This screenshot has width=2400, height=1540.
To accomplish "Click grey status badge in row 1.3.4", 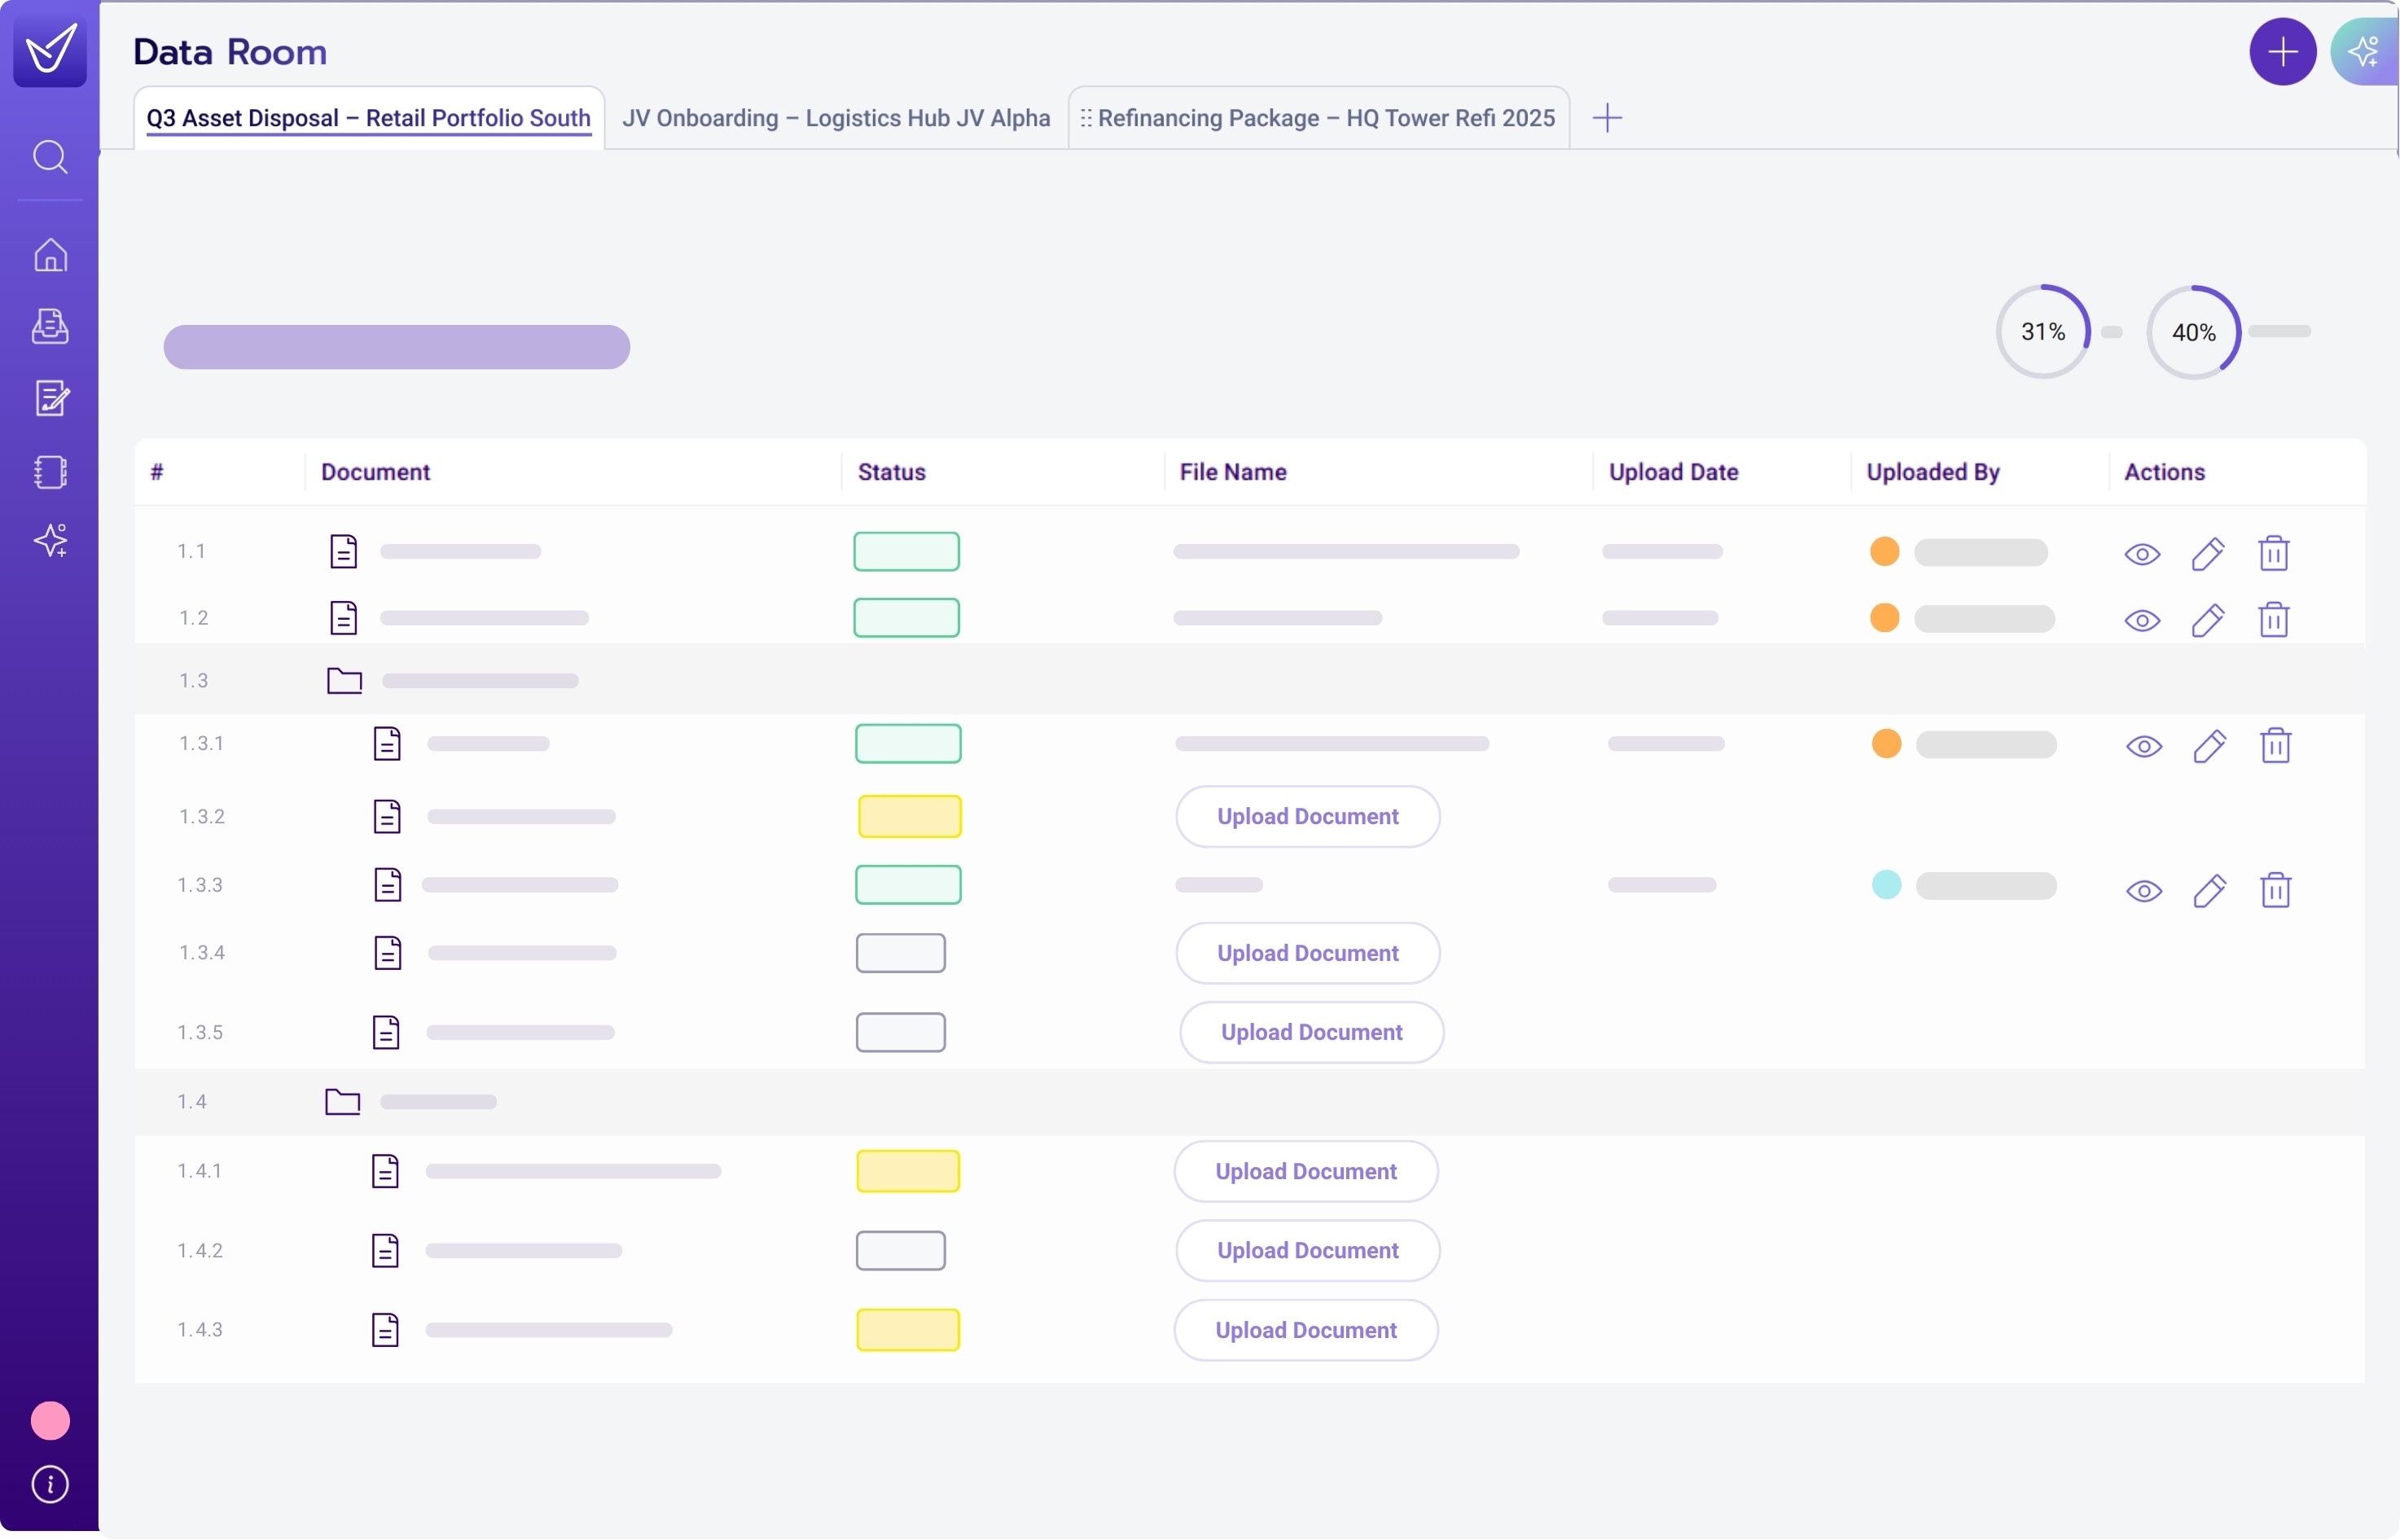I will [901, 954].
